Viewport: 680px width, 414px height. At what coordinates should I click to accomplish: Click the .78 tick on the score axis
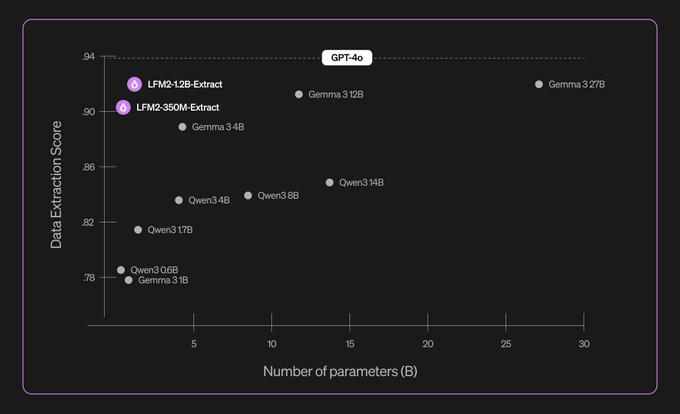point(88,278)
